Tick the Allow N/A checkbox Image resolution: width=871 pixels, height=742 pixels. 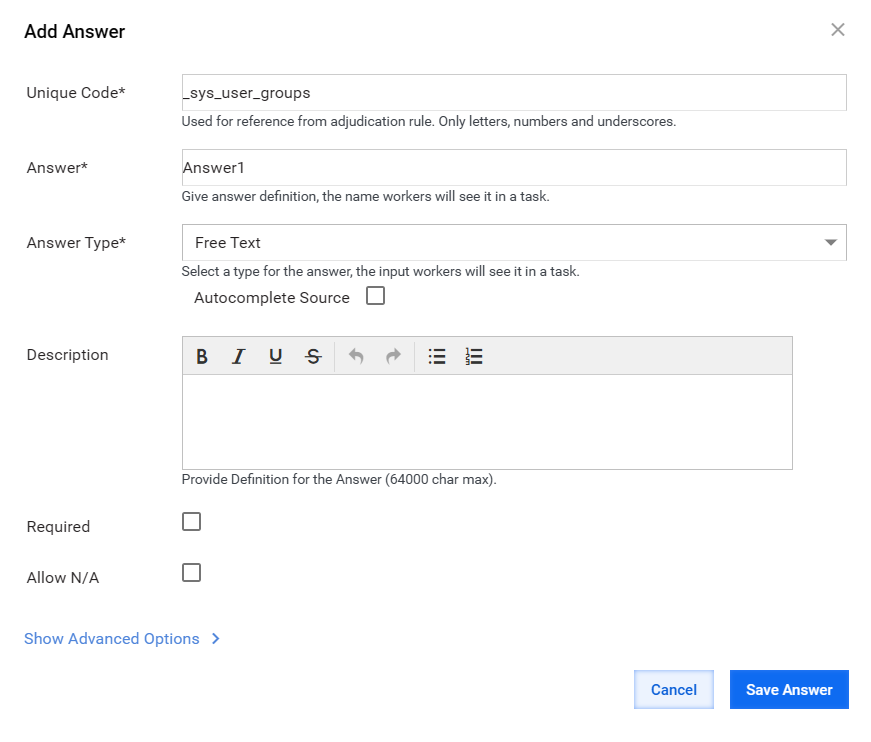click(192, 573)
